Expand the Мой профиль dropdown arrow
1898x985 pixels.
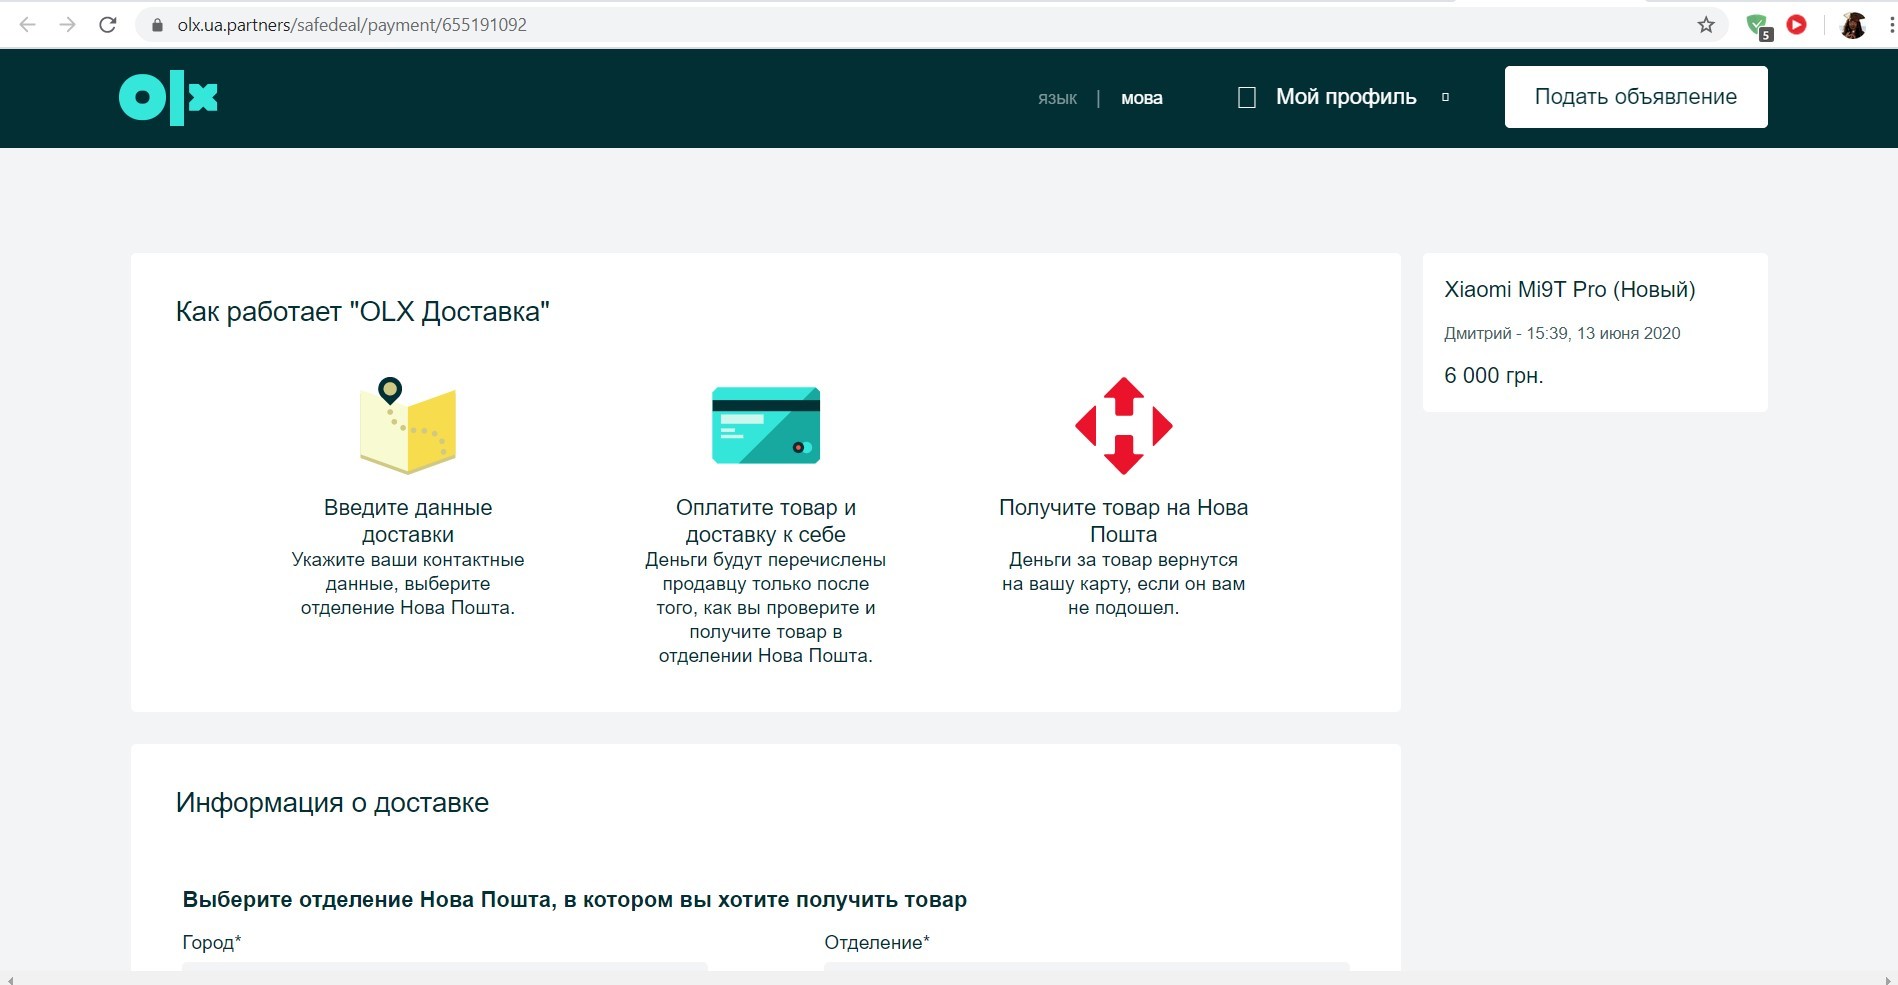tap(1445, 97)
